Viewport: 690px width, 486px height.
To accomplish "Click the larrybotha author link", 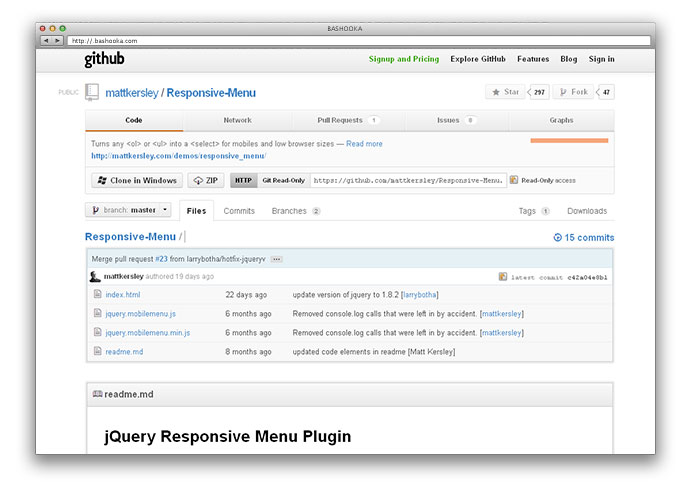I will pyautogui.click(x=419, y=295).
